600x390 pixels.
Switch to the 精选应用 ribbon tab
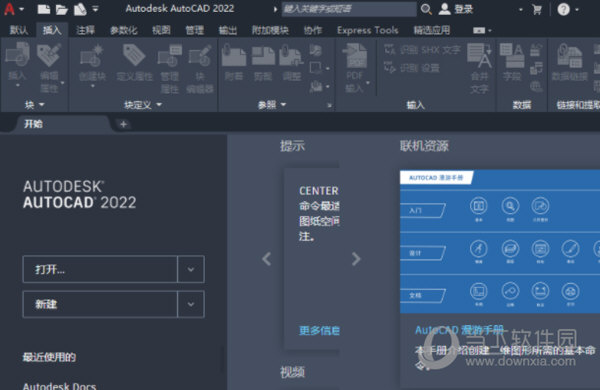click(x=432, y=30)
